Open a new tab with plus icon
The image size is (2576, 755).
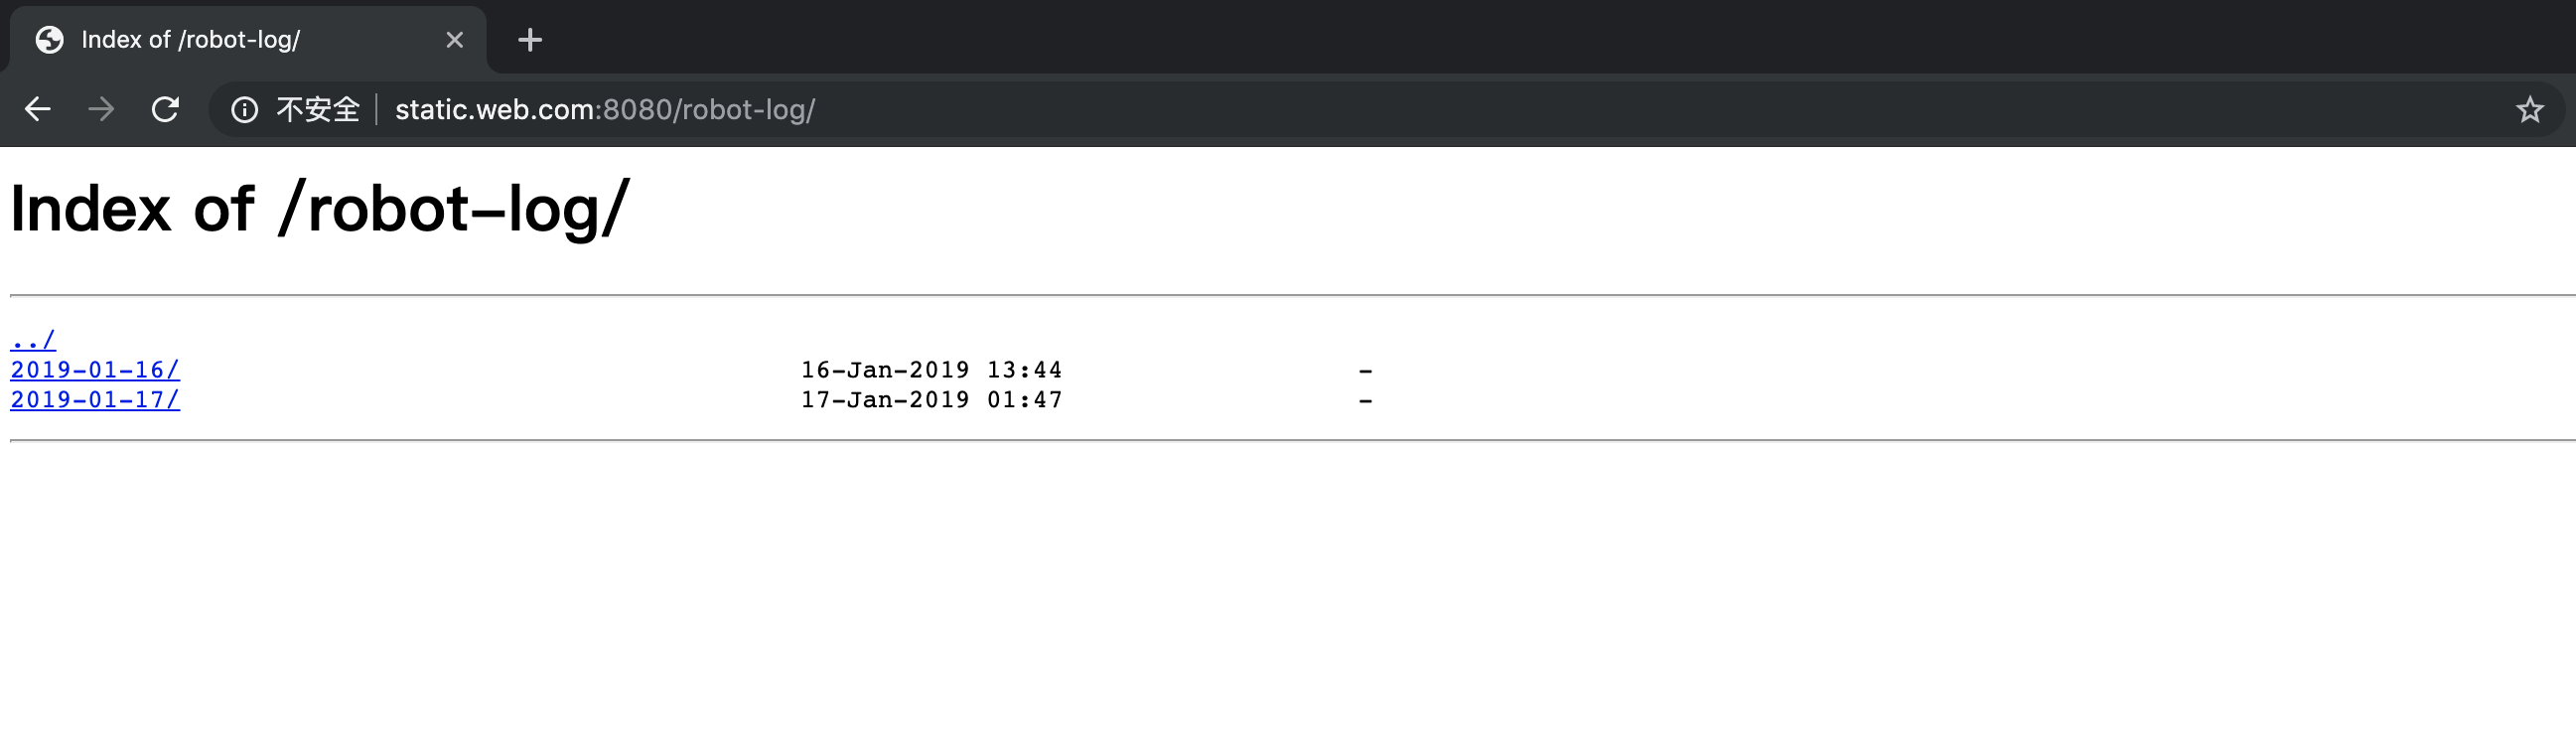click(530, 40)
